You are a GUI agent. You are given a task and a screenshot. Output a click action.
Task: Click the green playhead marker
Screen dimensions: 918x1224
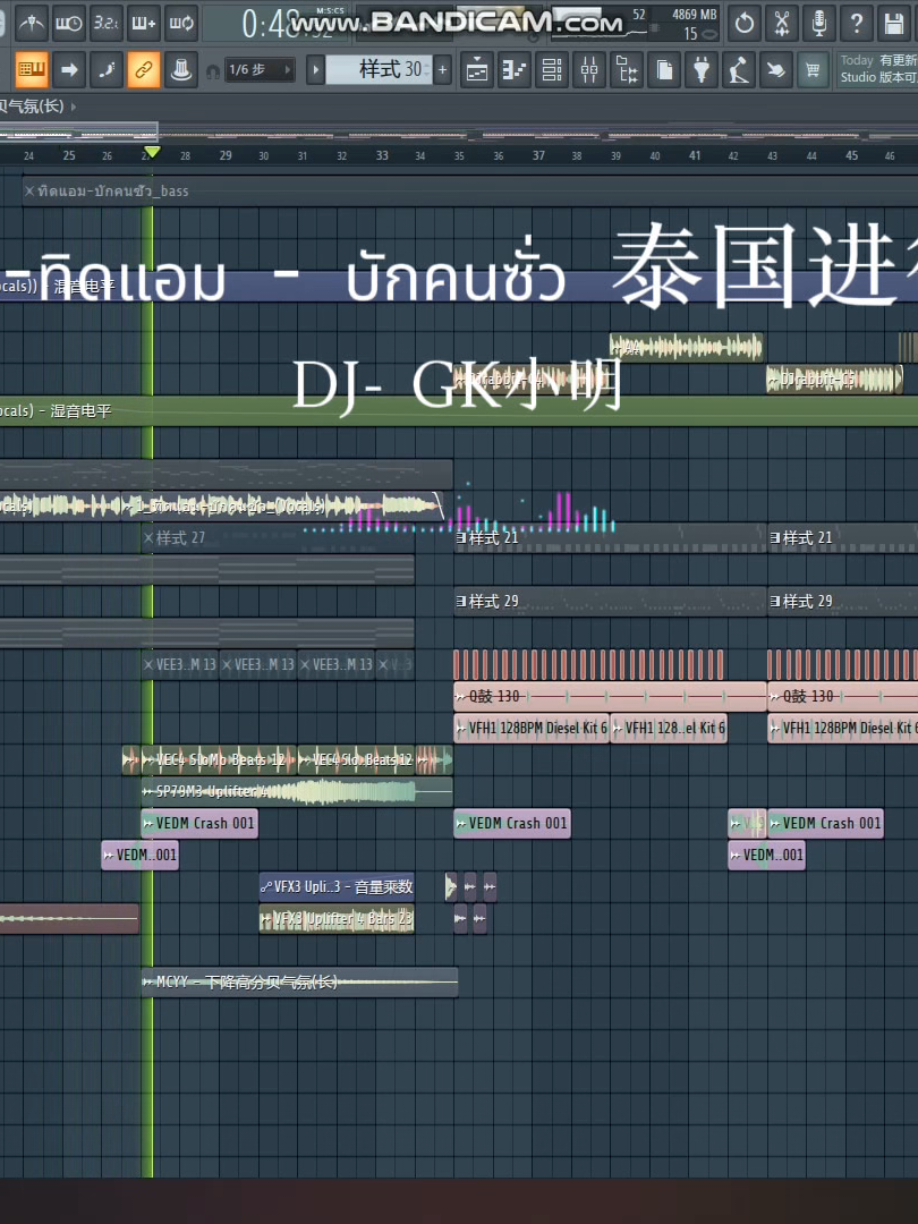click(152, 152)
